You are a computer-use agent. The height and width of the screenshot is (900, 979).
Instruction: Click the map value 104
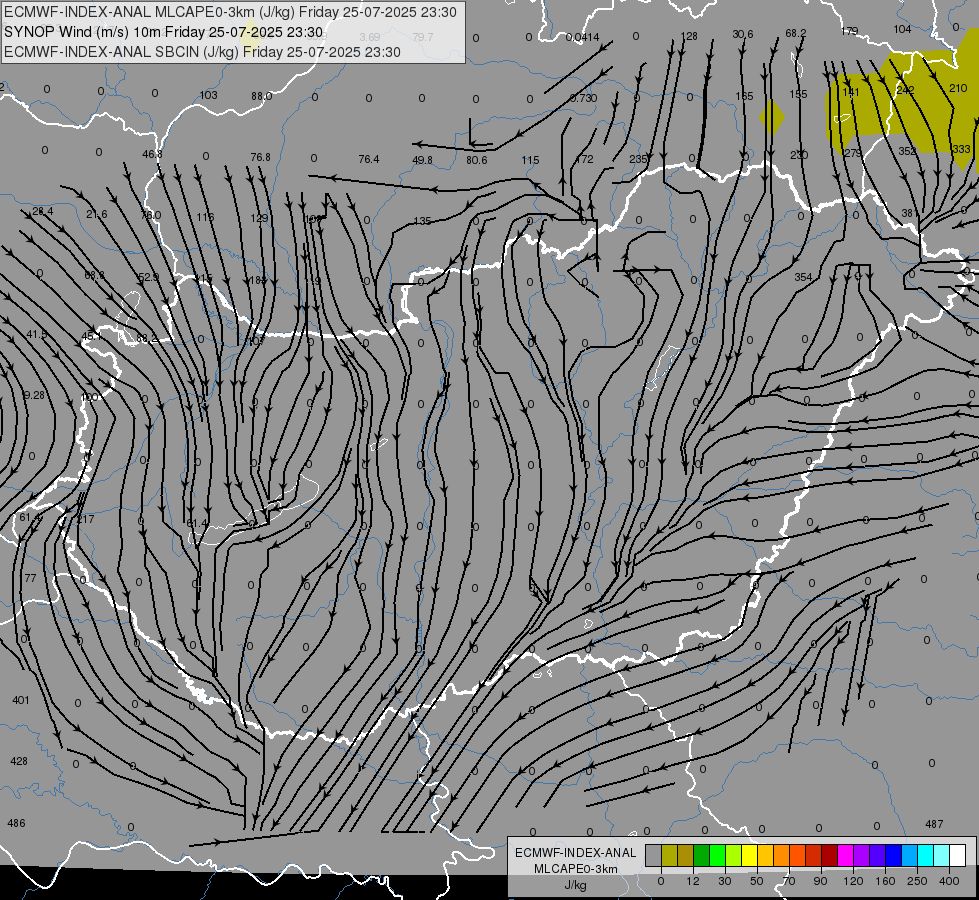coord(902,29)
